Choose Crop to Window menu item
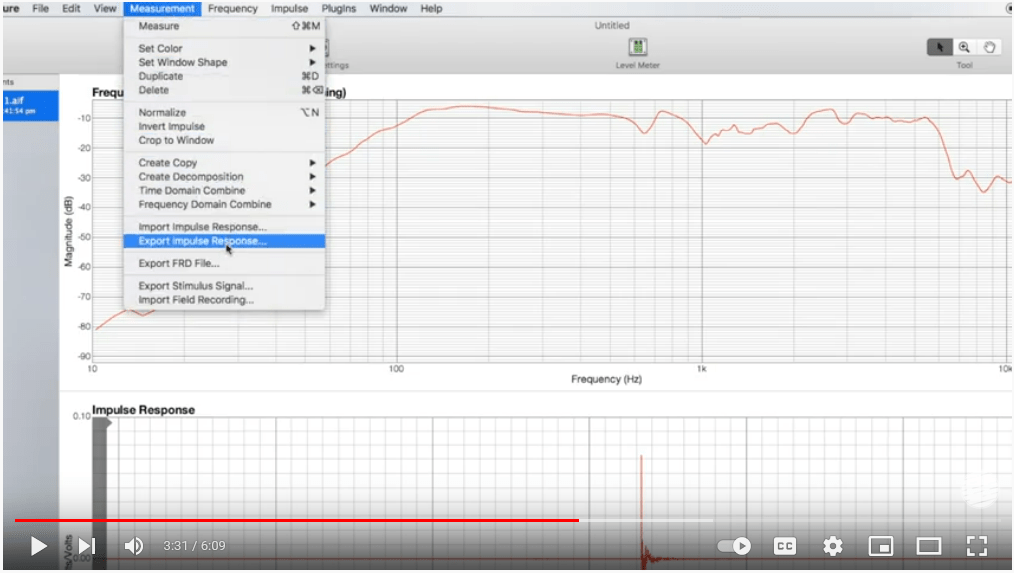Screen dimensions: 1014x573 224,140
